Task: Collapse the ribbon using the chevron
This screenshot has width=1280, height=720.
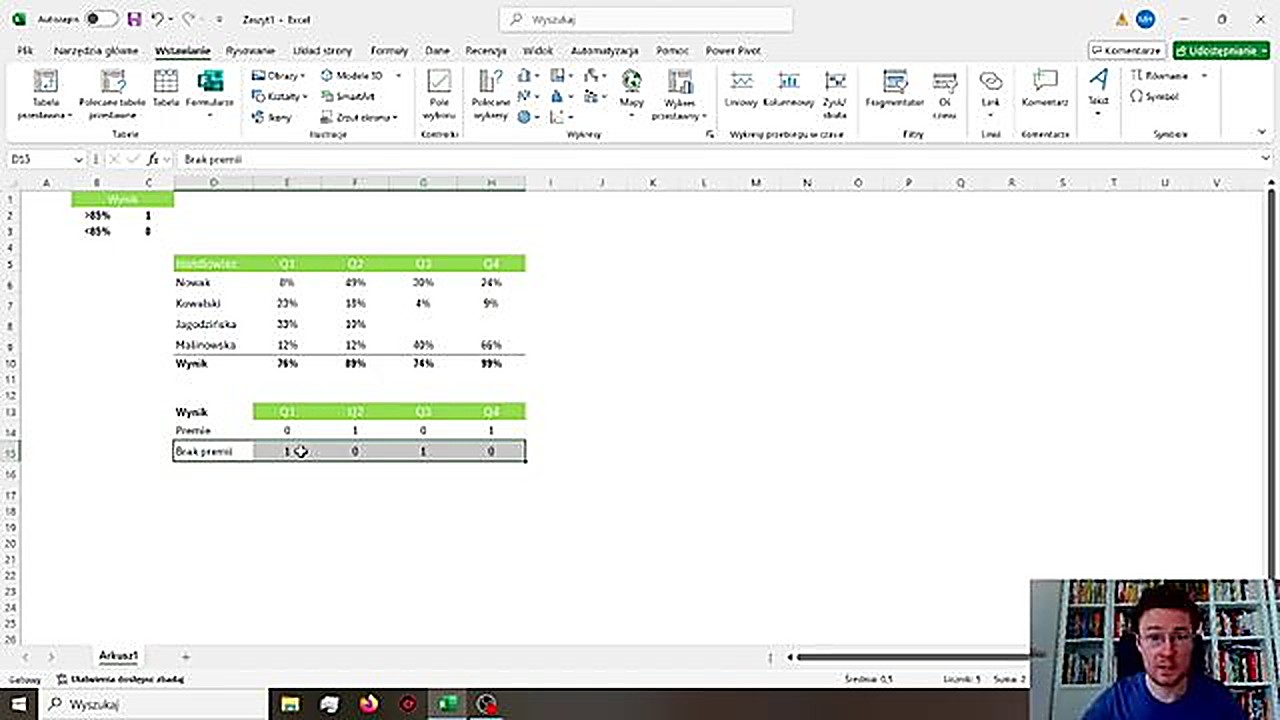Action: [1262, 132]
